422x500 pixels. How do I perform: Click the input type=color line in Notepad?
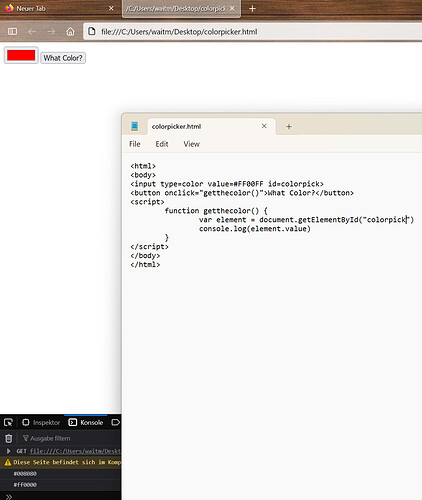pyautogui.click(x=227, y=184)
